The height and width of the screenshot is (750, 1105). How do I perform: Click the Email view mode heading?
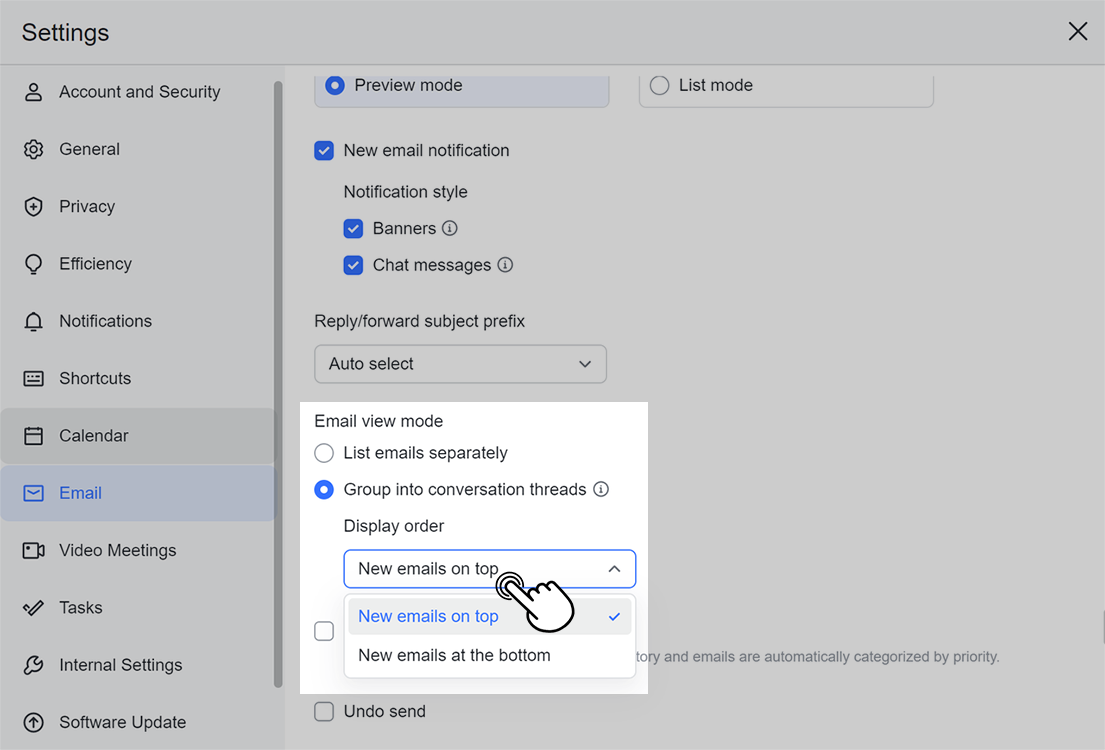(378, 422)
